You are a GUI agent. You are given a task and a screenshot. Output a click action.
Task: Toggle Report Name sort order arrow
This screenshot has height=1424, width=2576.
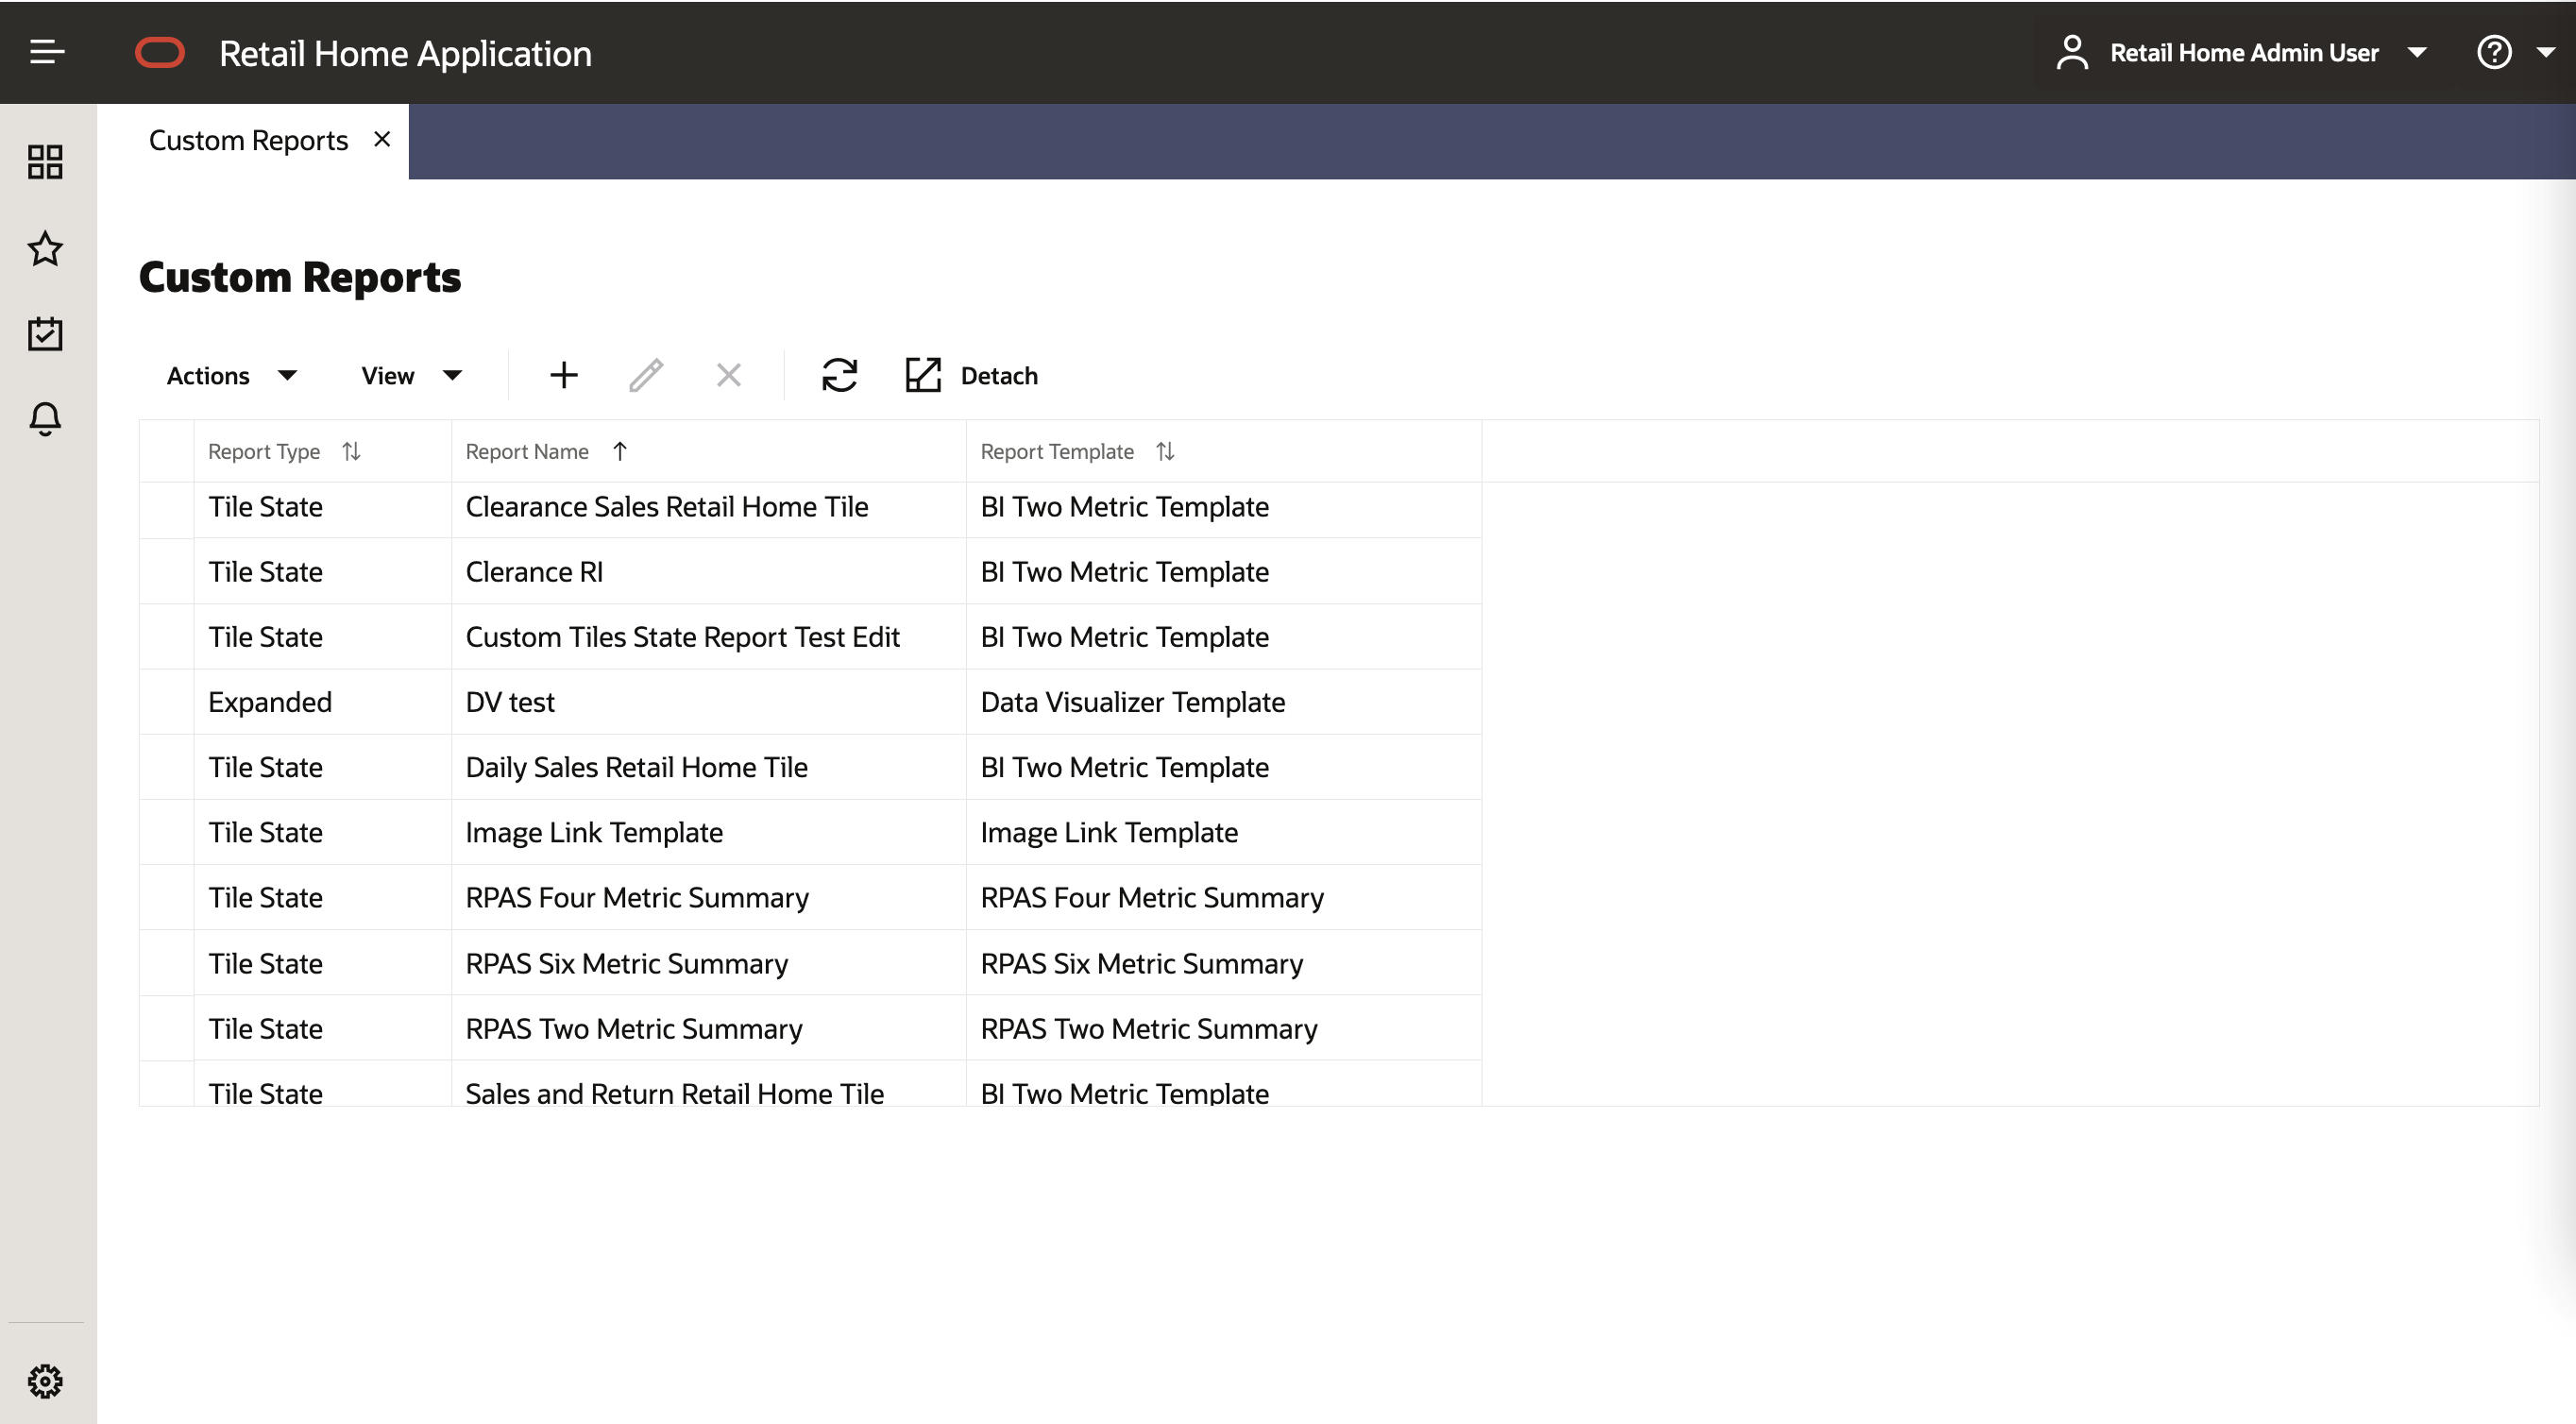coord(620,452)
